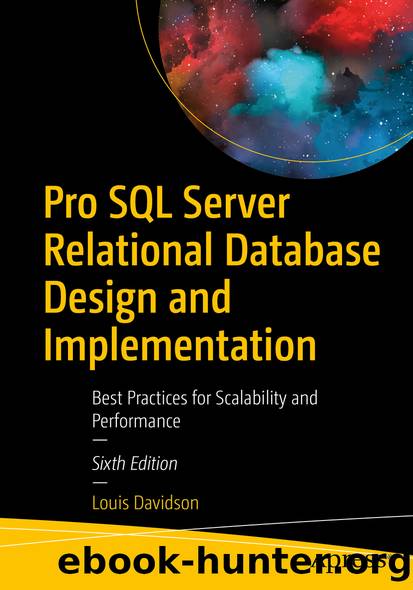Click the author name 'Louis Davidson'
The height and width of the screenshot is (590, 413).
click(x=145, y=503)
